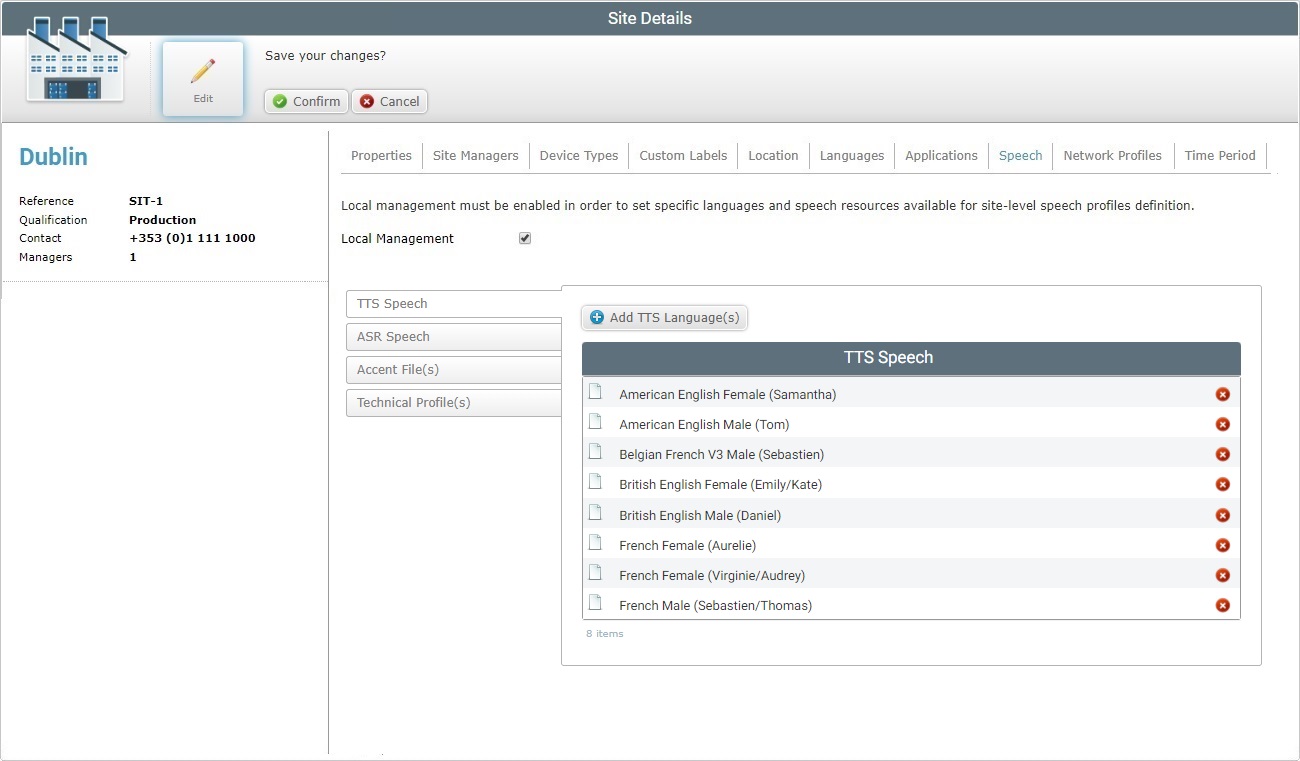This screenshot has width=1300, height=761.
Task: Remove Belgian French V3 Male (Sebastien)
Action: coord(1221,454)
